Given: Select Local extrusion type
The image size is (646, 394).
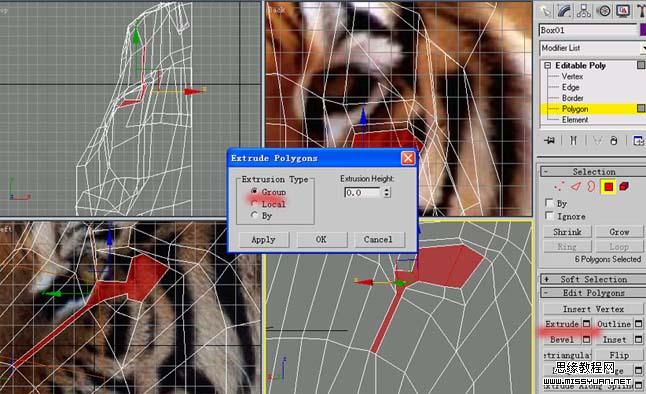Looking at the screenshot, I should tap(255, 204).
